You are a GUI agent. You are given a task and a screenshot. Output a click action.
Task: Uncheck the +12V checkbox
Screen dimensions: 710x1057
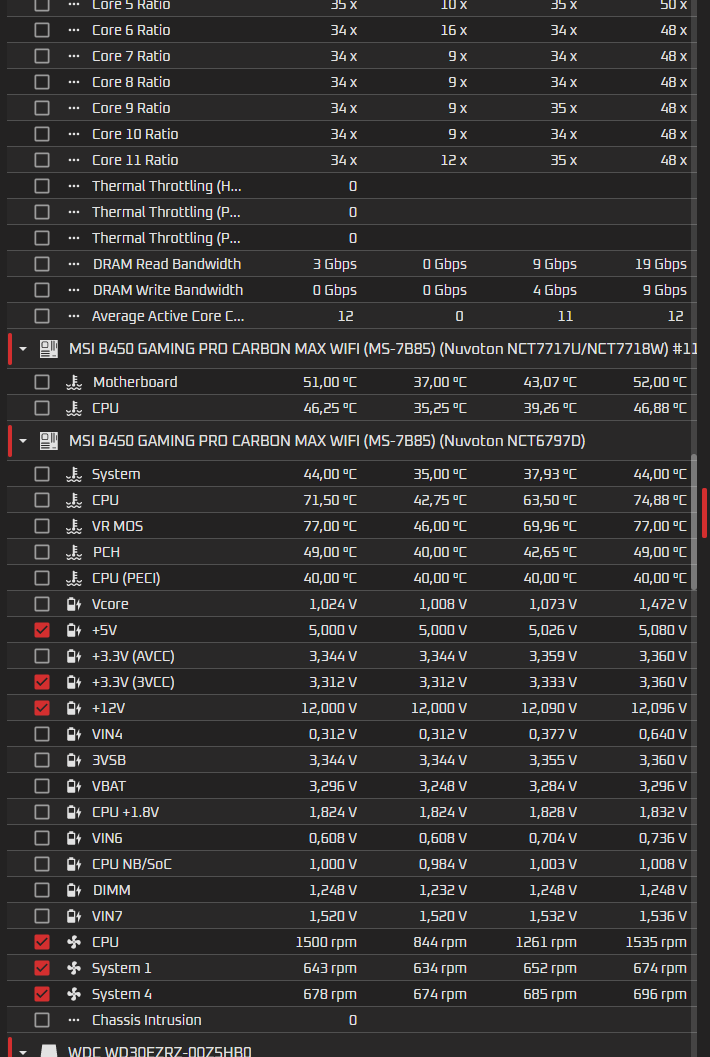42,708
